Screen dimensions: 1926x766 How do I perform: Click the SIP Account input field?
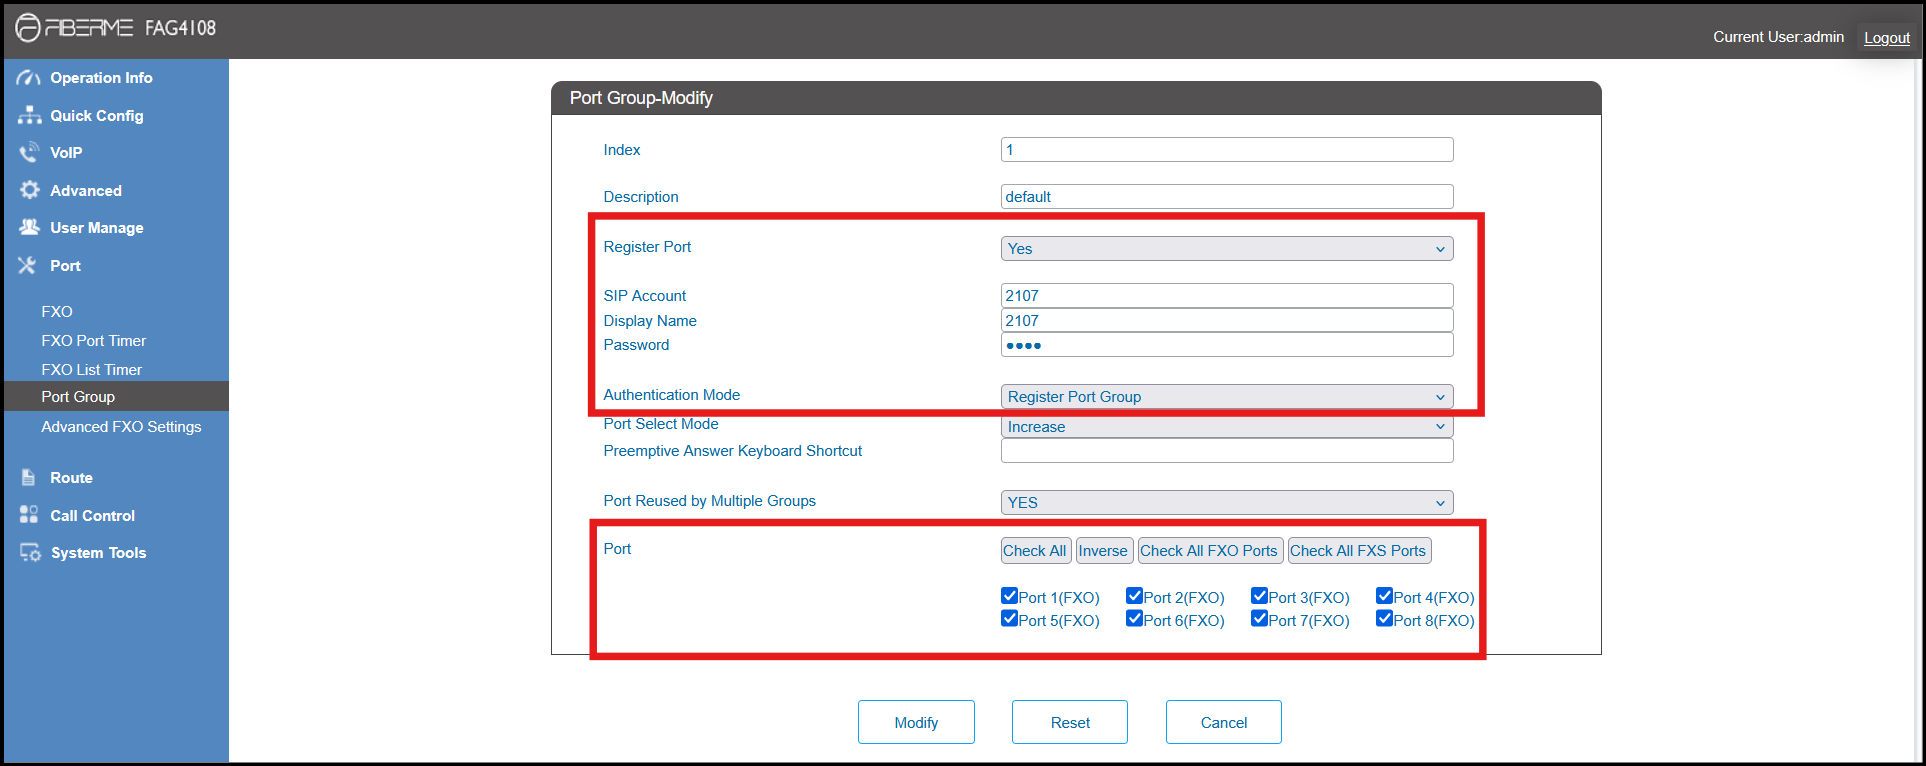pos(1227,296)
